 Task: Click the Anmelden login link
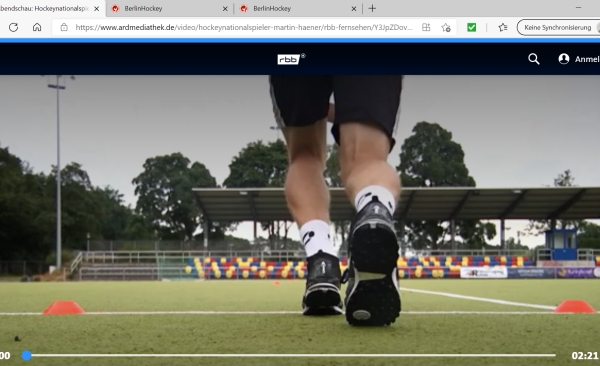point(587,59)
